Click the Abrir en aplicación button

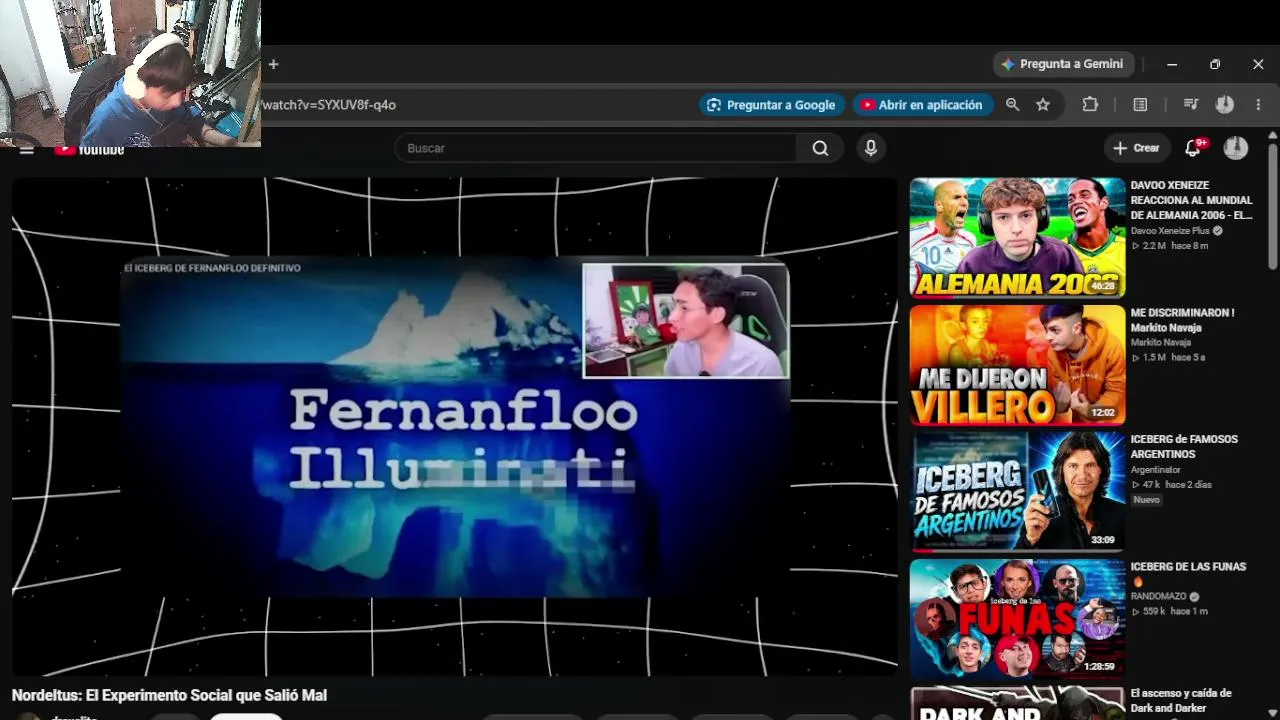922,105
